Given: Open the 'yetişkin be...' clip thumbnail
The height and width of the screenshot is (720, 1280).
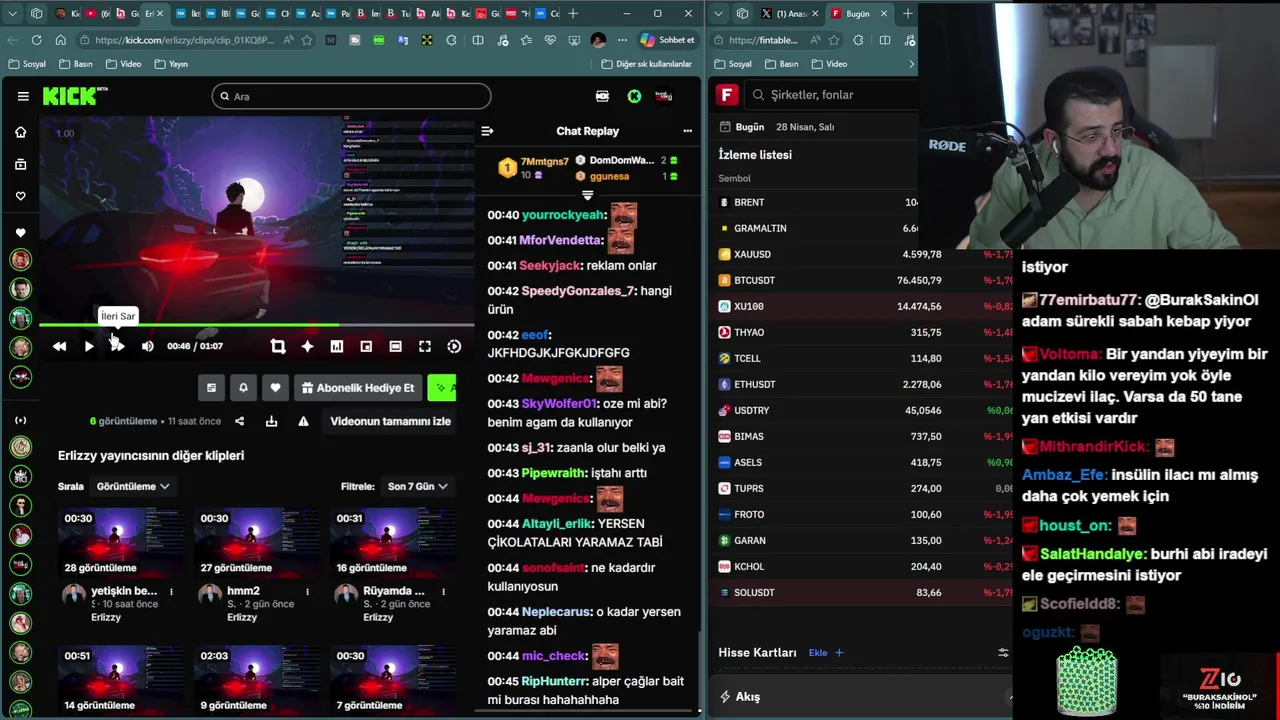Looking at the screenshot, I should tap(121, 542).
